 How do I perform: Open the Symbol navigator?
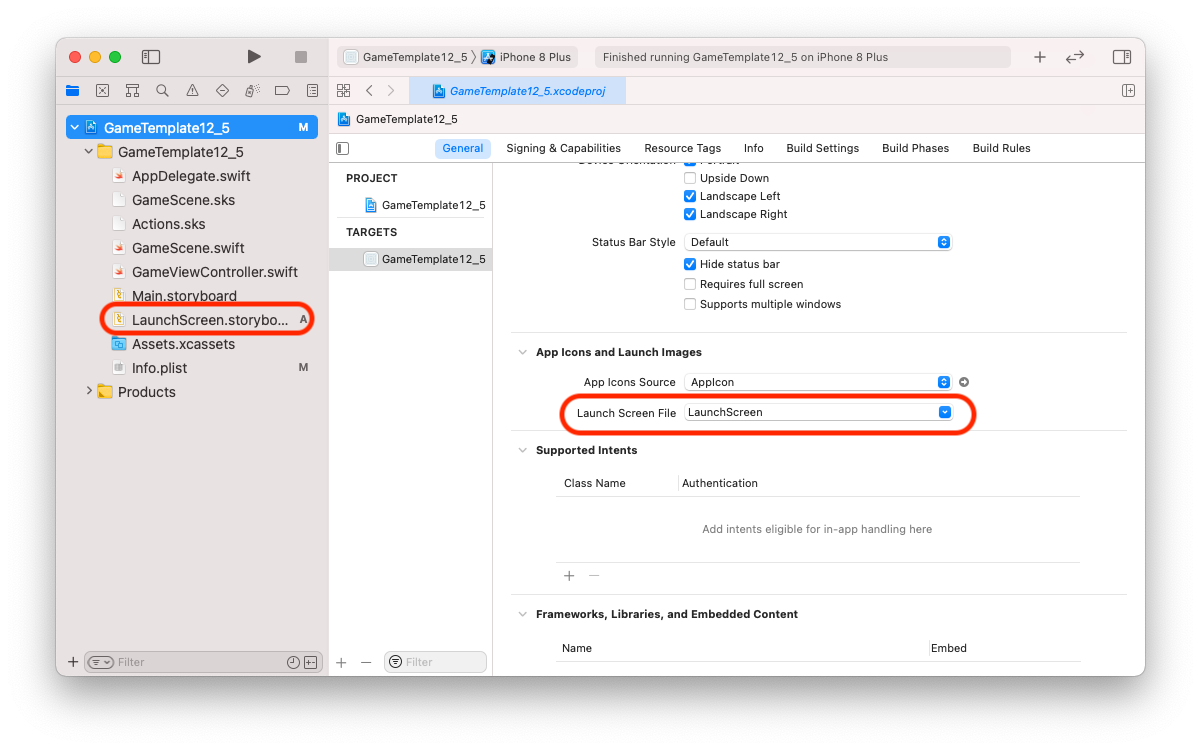click(x=132, y=90)
